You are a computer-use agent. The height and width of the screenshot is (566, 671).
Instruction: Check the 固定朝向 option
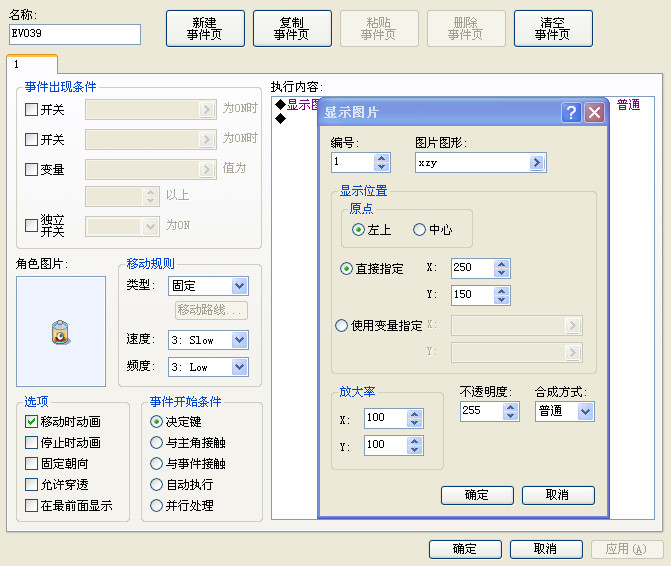pyautogui.click(x=31, y=463)
